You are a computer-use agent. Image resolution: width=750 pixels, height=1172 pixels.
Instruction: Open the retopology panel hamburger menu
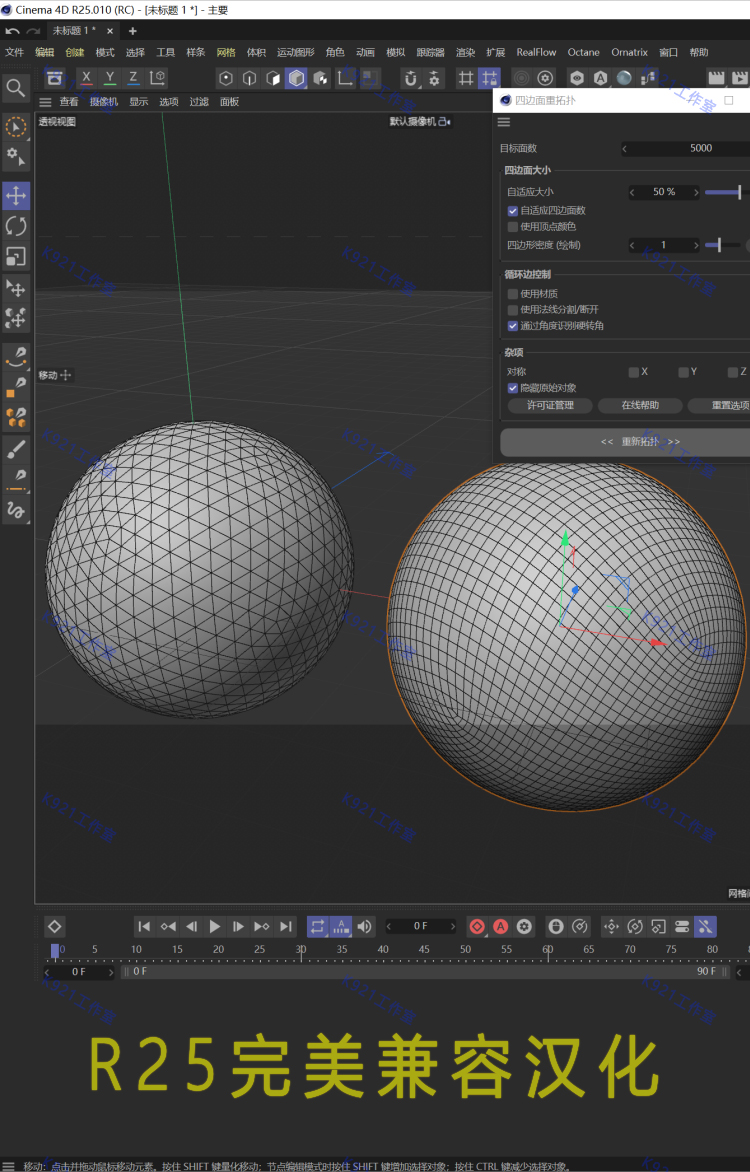coord(504,122)
